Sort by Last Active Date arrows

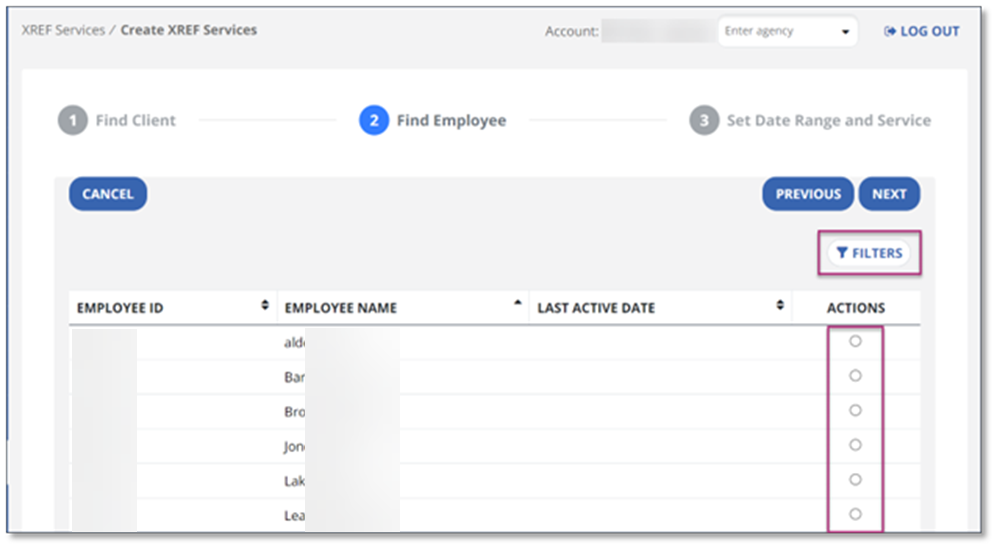click(x=780, y=305)
